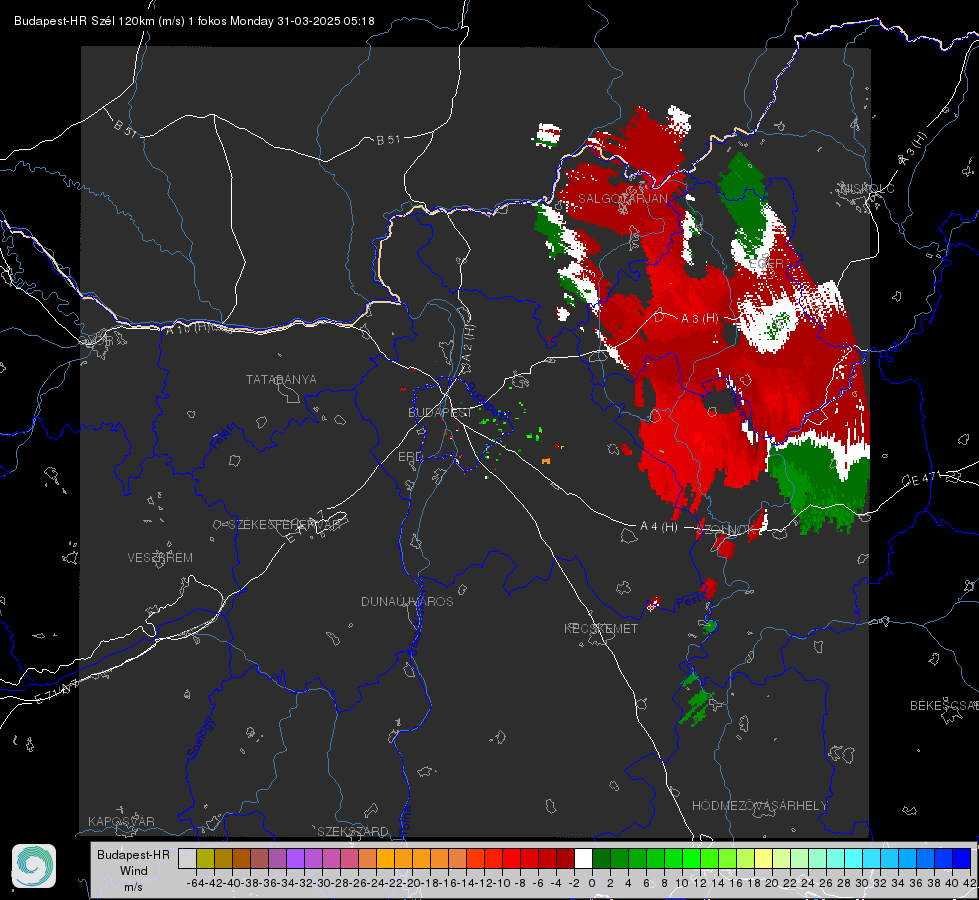Select the dark red swatch between -4 and -2
Screen dimensions: 979x900
coord(565,859)
